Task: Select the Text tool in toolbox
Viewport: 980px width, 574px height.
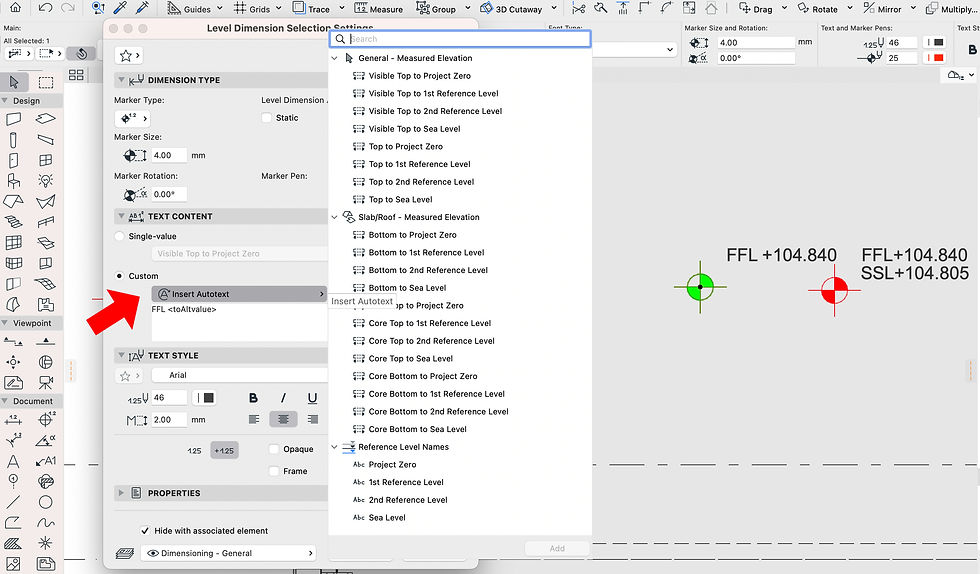Action: (13, 461)
